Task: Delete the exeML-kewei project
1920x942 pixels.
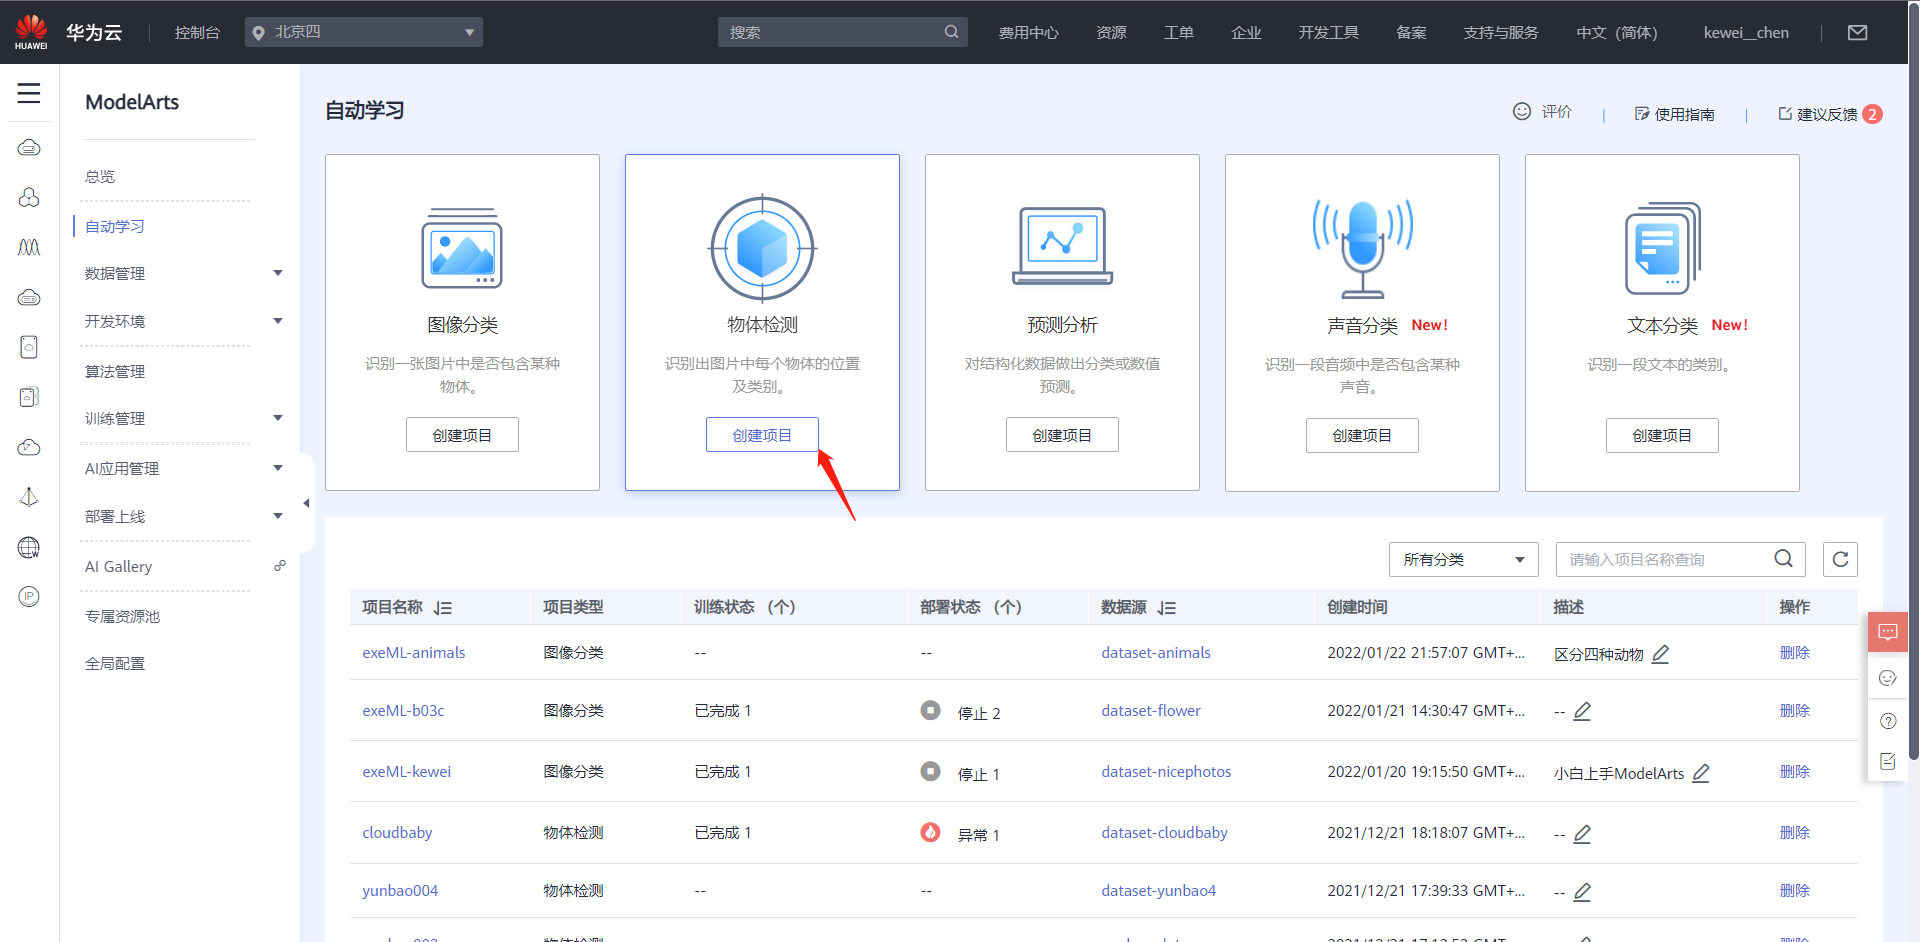Action: 1795,771
